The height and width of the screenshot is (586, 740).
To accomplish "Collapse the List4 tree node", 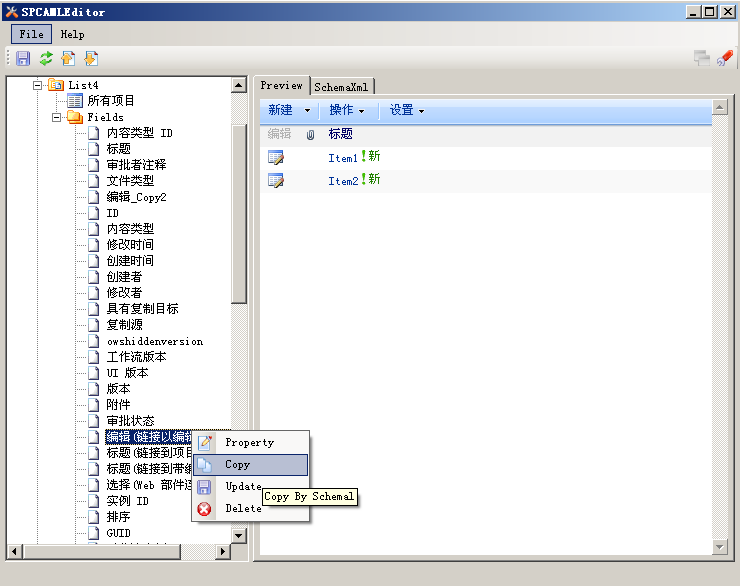I will (x=37, y=85).
